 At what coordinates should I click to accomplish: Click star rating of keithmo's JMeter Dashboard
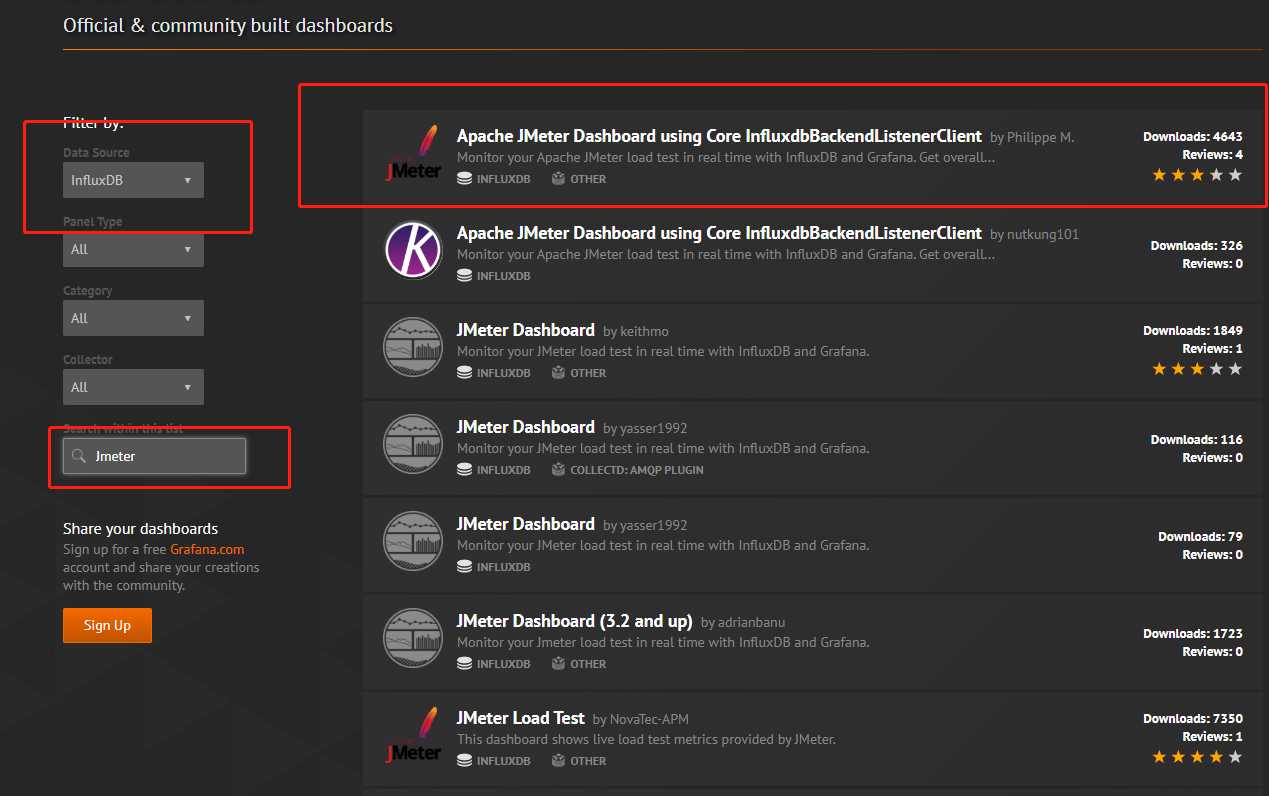point(1197,369)
